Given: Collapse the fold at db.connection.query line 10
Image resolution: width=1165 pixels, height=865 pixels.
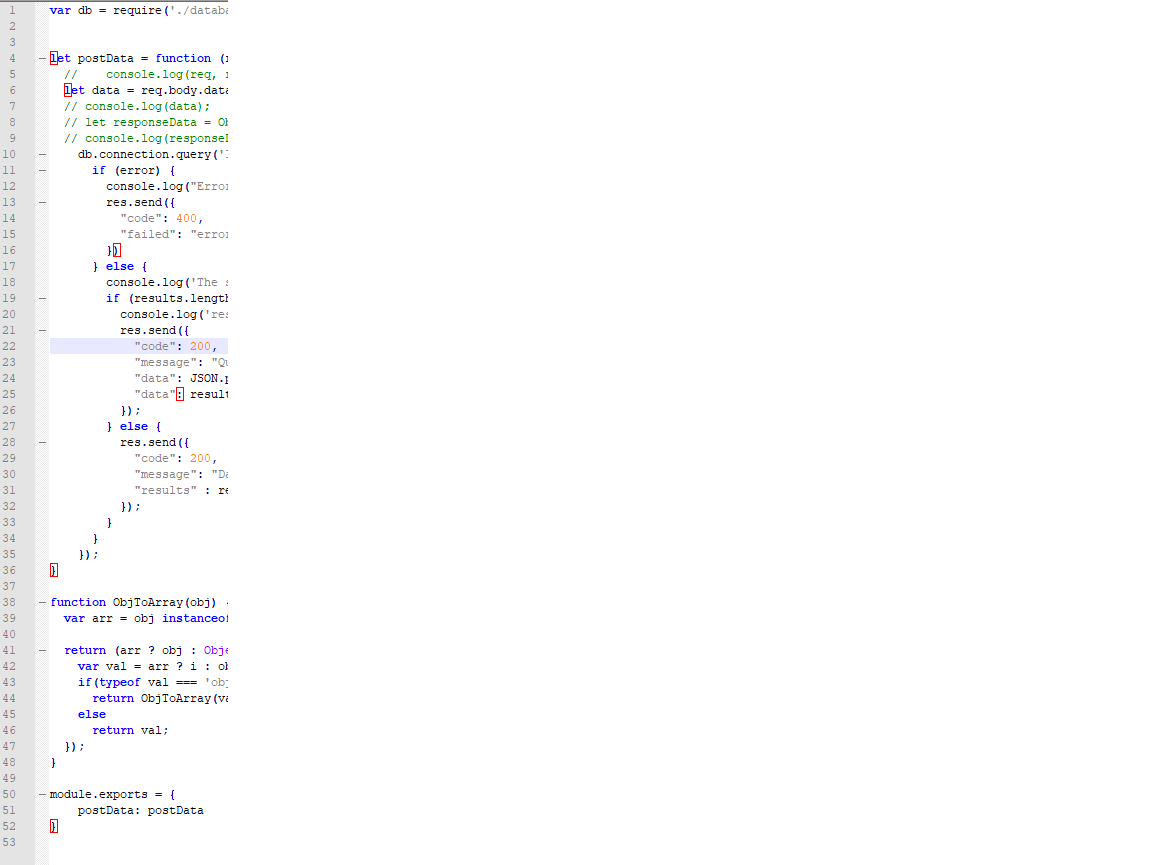Looking at the screenshot, I should [42, 155].
